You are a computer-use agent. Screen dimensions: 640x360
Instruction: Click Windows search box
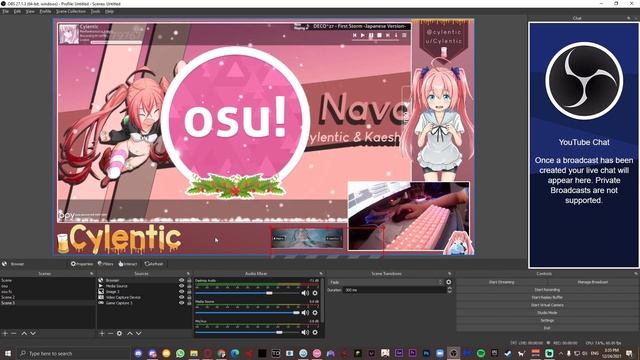(73, 353)
